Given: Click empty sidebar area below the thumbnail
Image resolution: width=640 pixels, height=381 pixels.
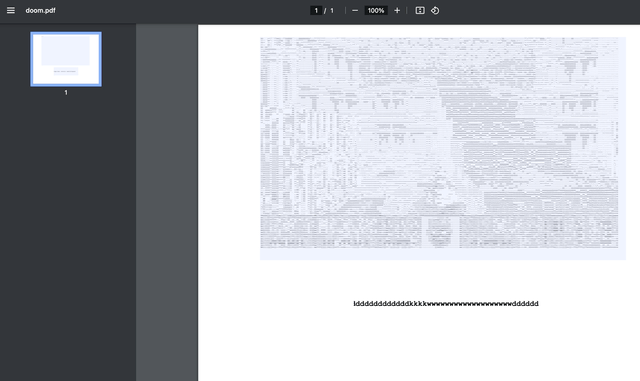Looking at the screenshot, I should point(68,237).
